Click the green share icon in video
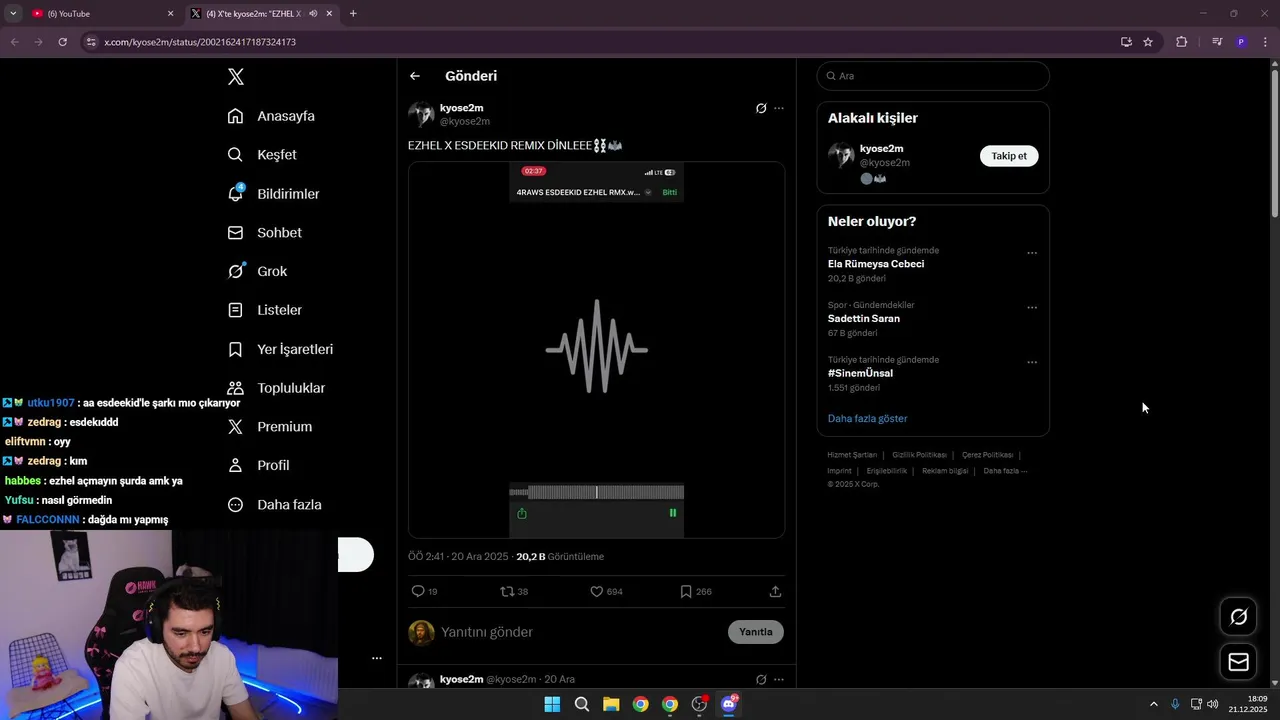1280x720 pixels. [522, 513]
